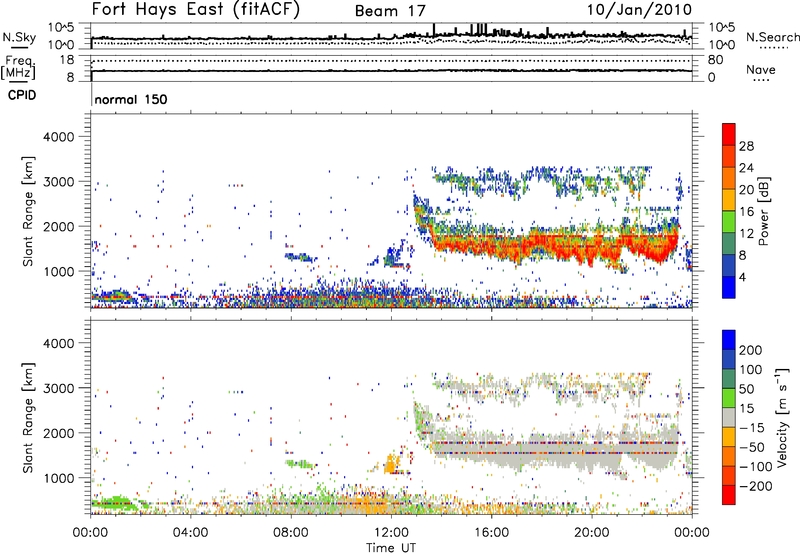Image resolution: width=800 pixels, height=554 pixels.
Task: Click the 'Beam 17' label
Action: (x=390, y=11)
